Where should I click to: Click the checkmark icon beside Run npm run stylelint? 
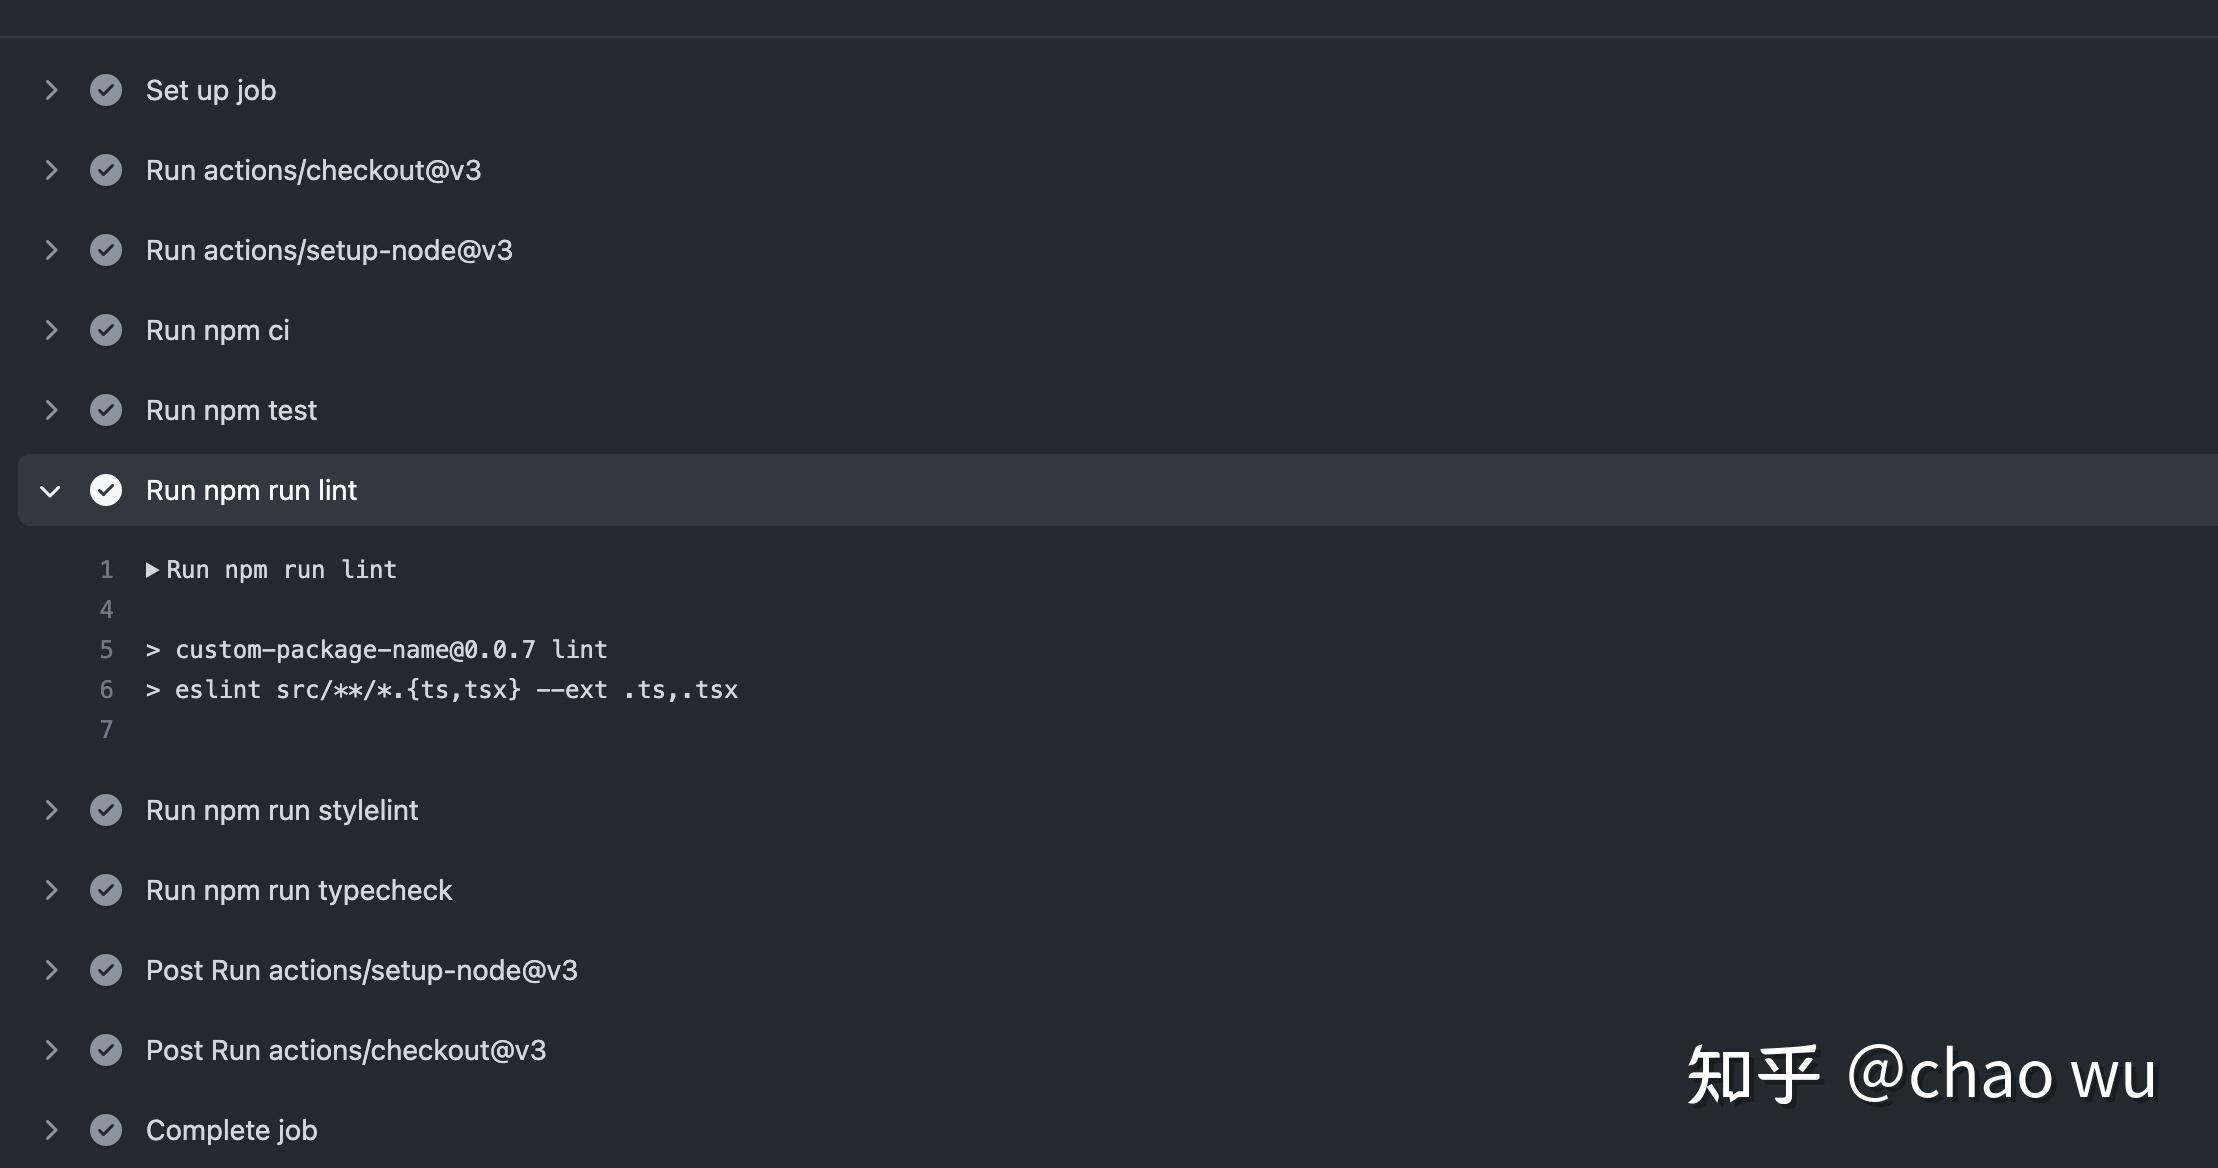[x=106, y=810]
